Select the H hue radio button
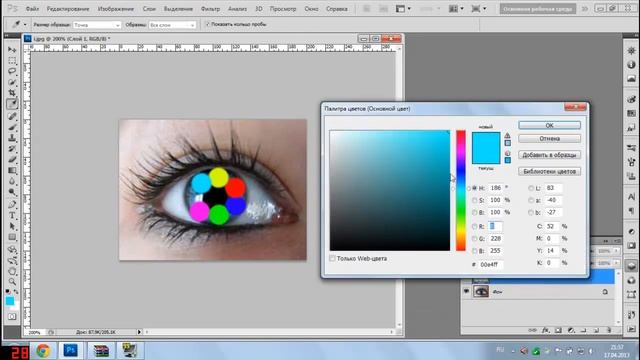 (474, 188)
